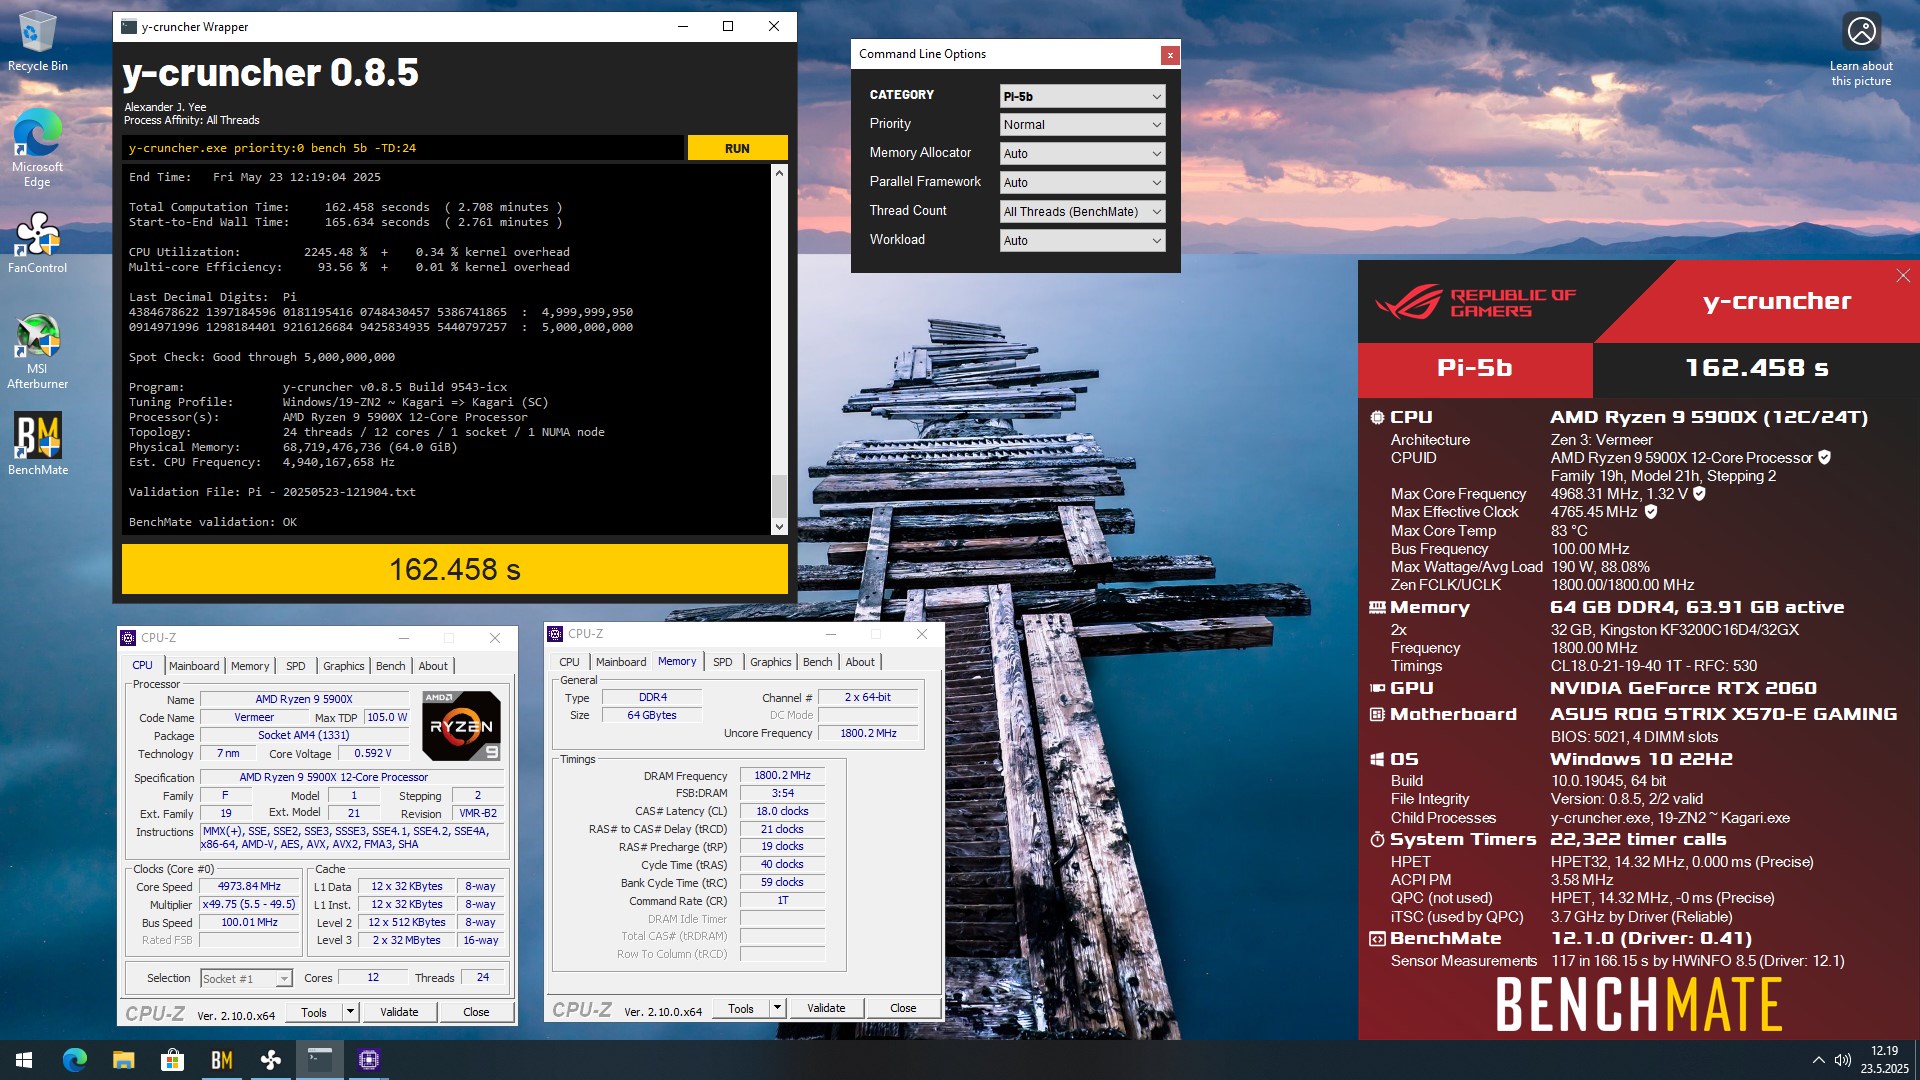Expand Tools arrow in left CPU-Z

coord(350,1012)
